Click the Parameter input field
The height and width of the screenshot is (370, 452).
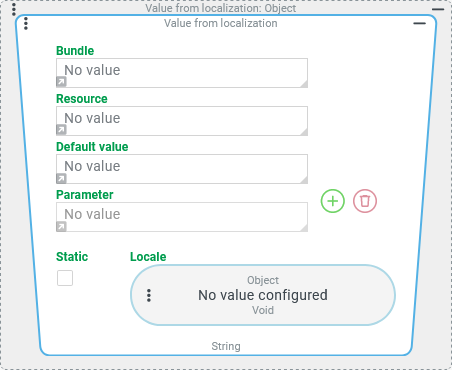point(182,217)
